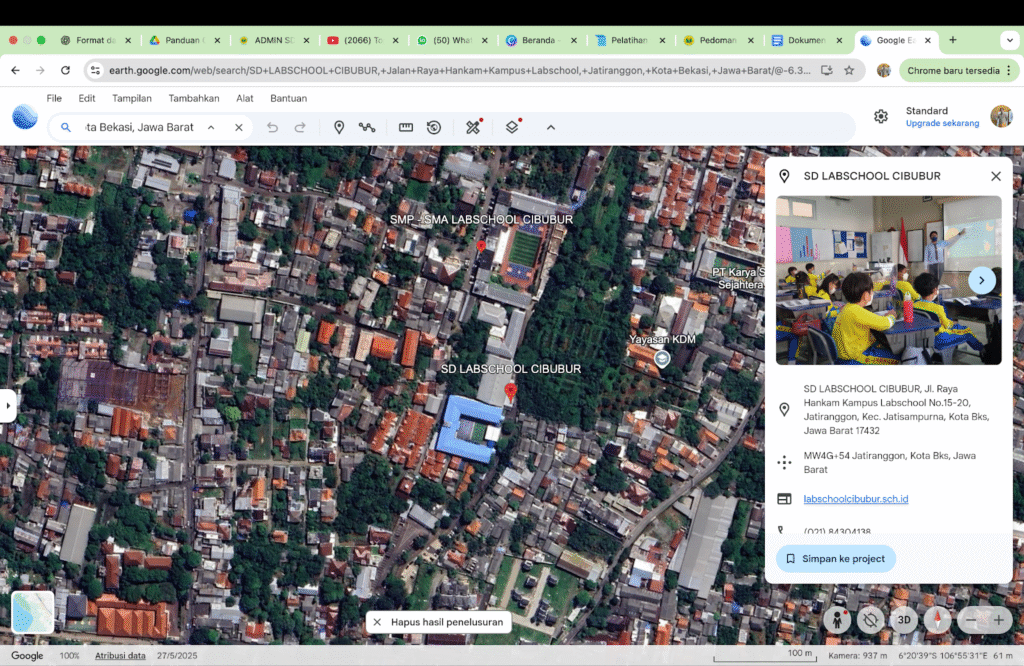Open the Tampilan menu
This screenshot has height=666, width=1024.
[x=131, y=98]
